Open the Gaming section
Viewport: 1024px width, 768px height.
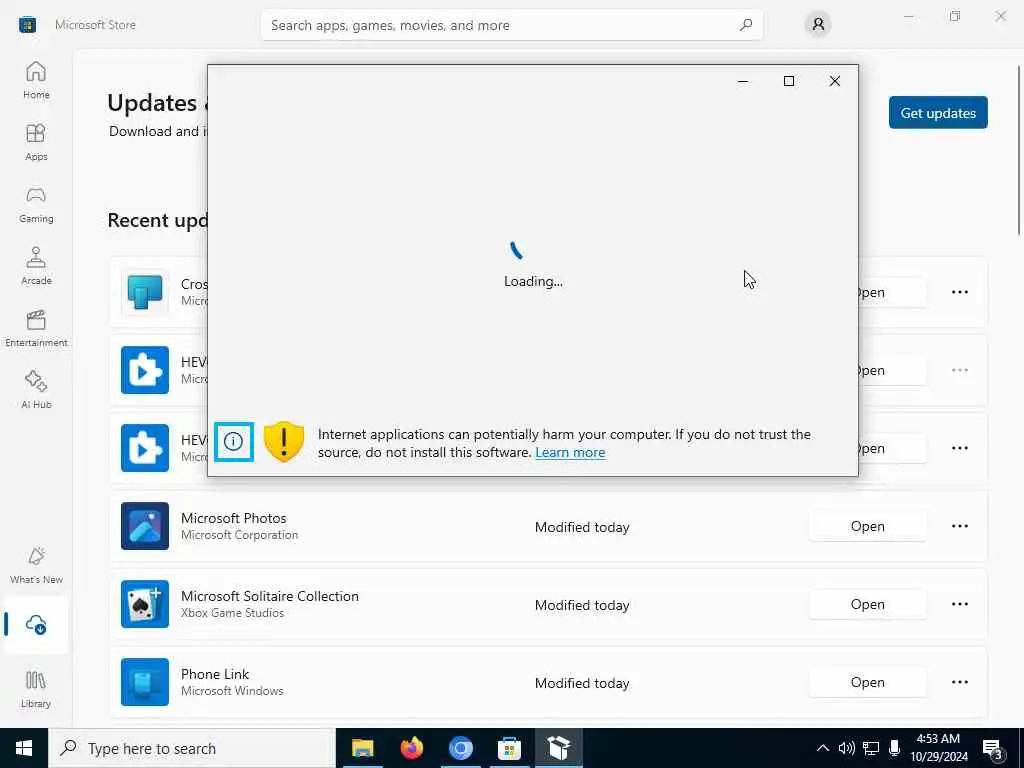[36, 204]
